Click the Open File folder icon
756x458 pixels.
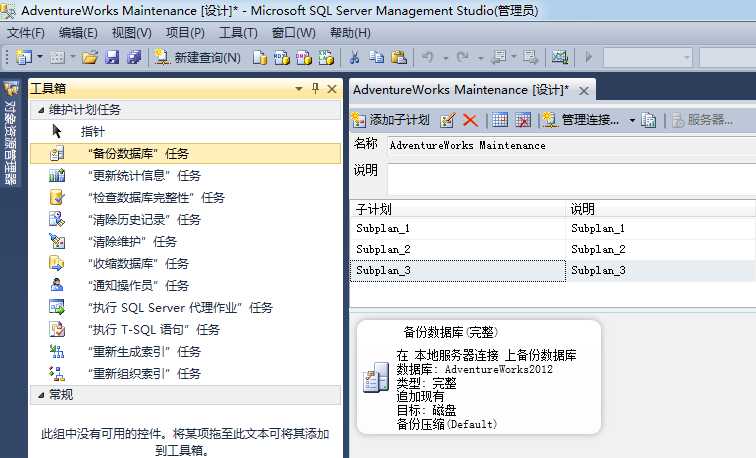[89, 58]
